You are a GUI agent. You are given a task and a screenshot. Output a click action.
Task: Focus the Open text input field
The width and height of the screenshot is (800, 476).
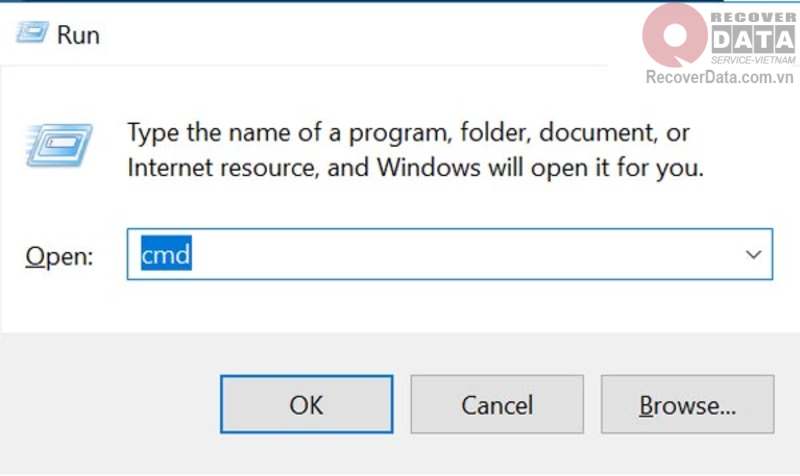click(440, 255)
